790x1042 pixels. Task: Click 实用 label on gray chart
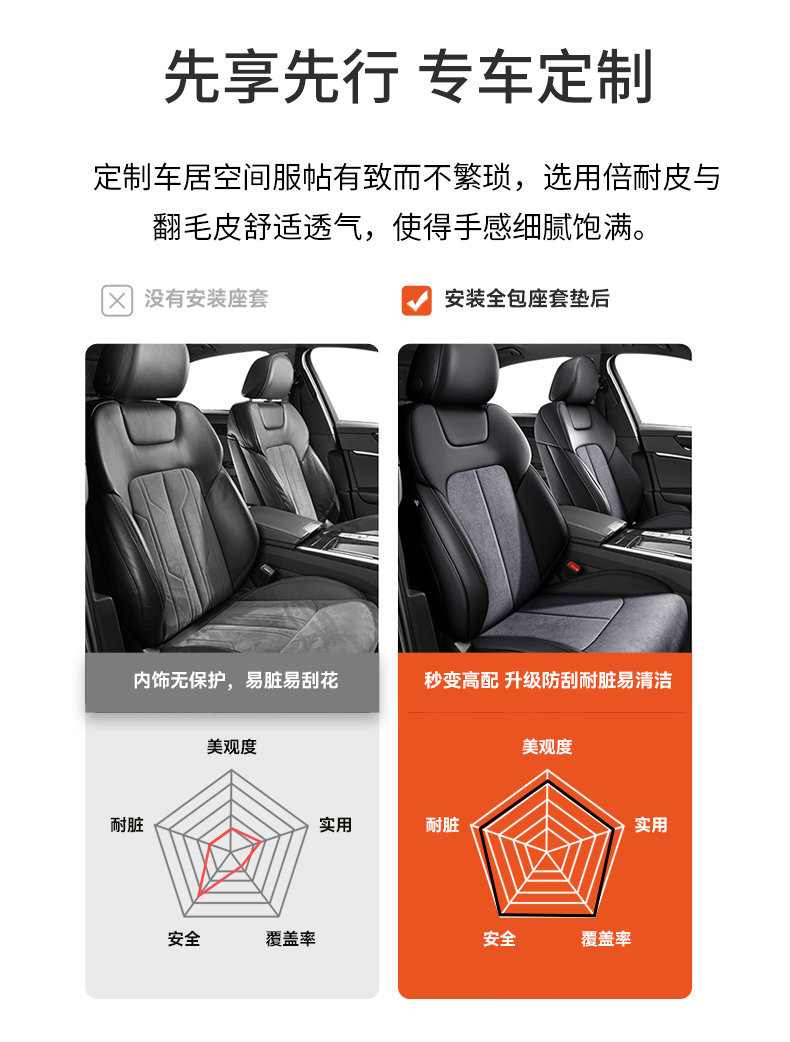point(335,825)
